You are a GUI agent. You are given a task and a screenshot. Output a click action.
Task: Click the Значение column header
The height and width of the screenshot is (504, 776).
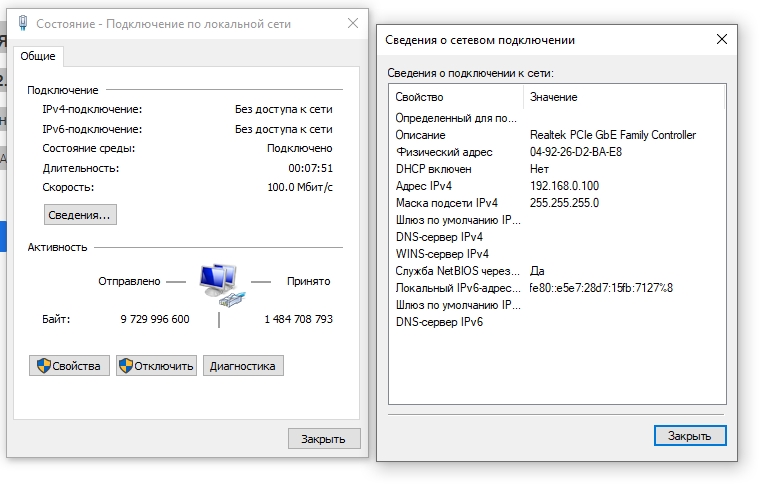pyautogui.click(x=624, y=97)
